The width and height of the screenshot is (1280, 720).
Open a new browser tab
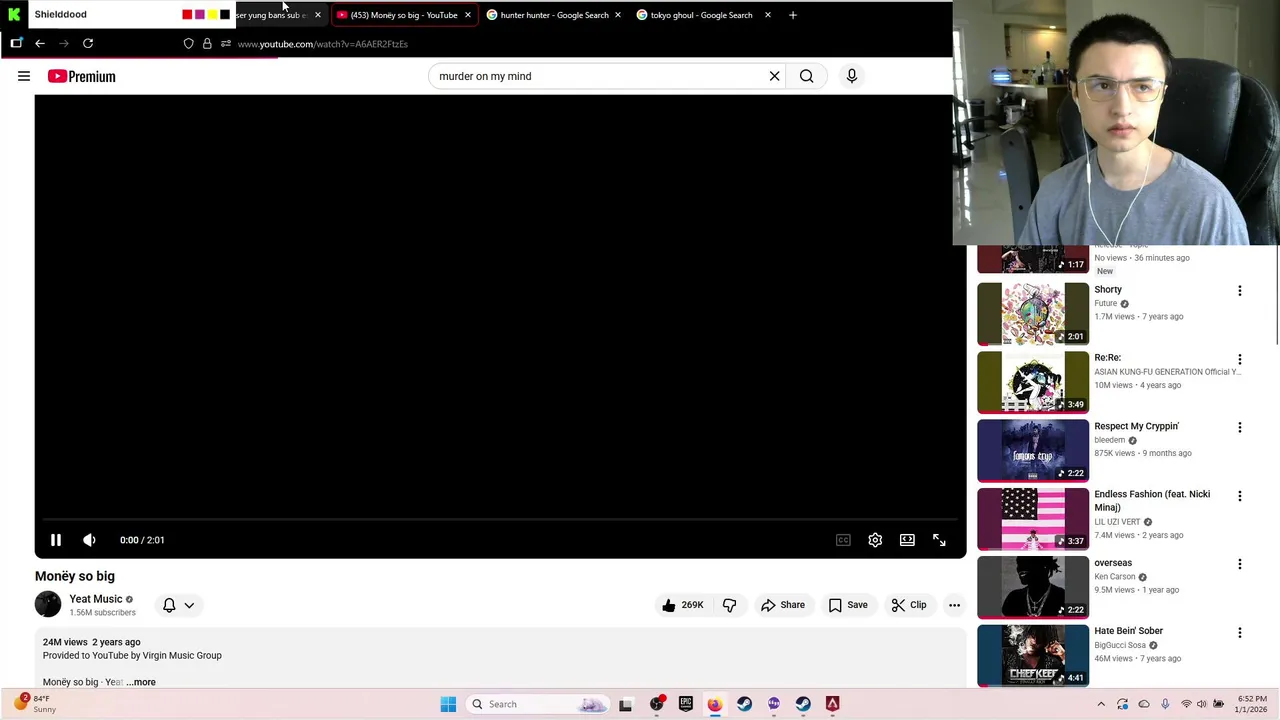click(x=792, y=15)
